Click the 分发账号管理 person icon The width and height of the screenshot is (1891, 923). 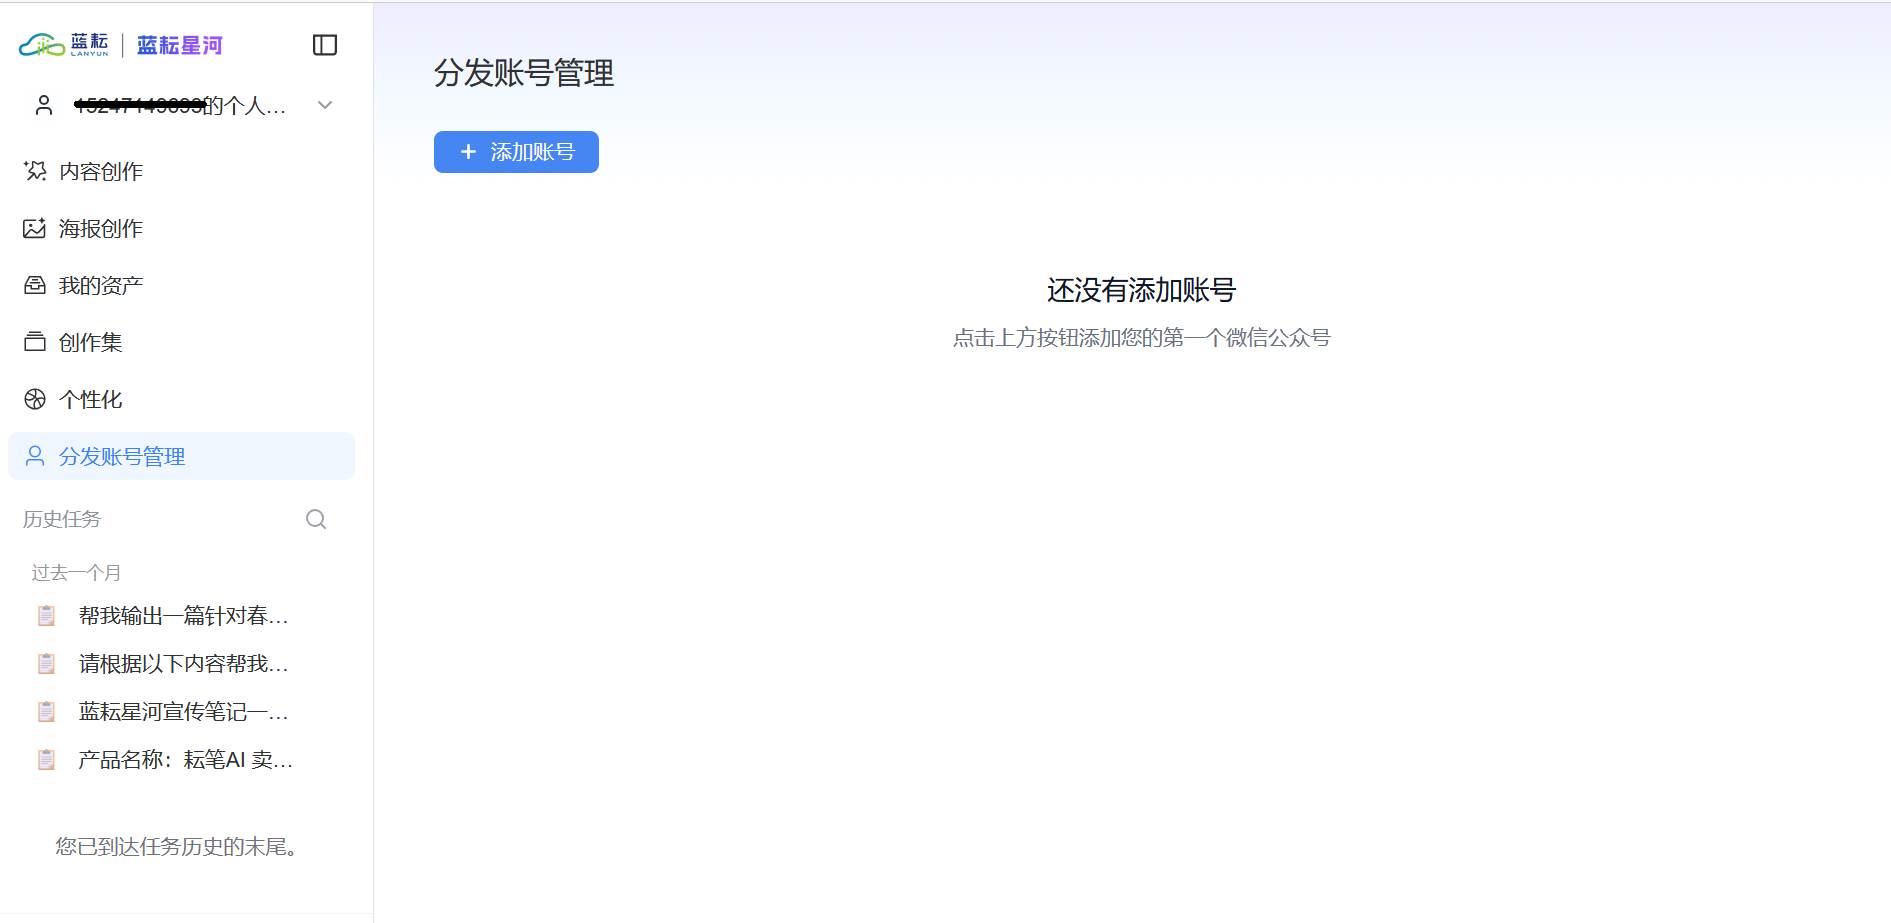click(35, 456)
